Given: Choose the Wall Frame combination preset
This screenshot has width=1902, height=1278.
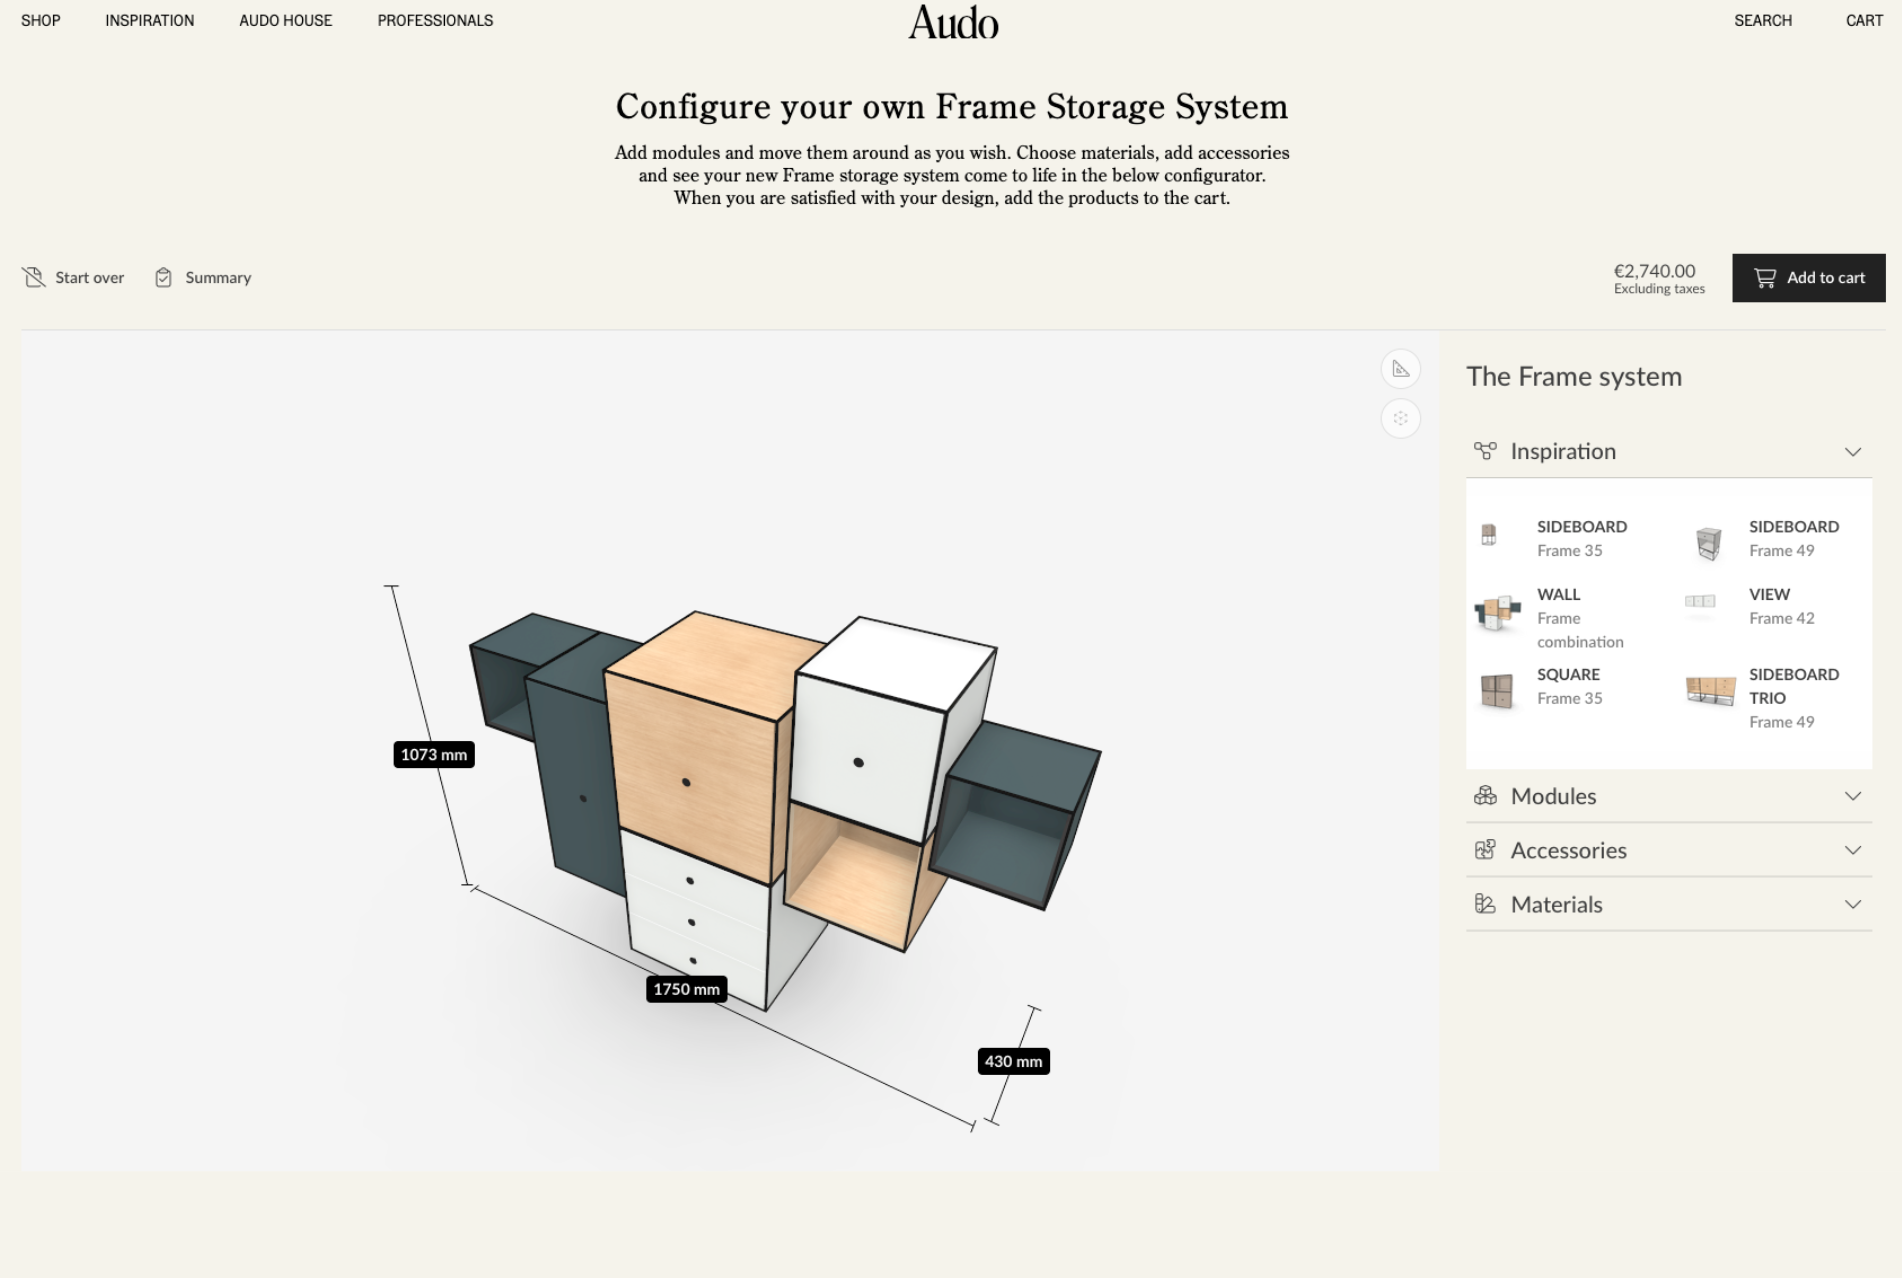Looking at the screenshot, I should click(1497, 612).
